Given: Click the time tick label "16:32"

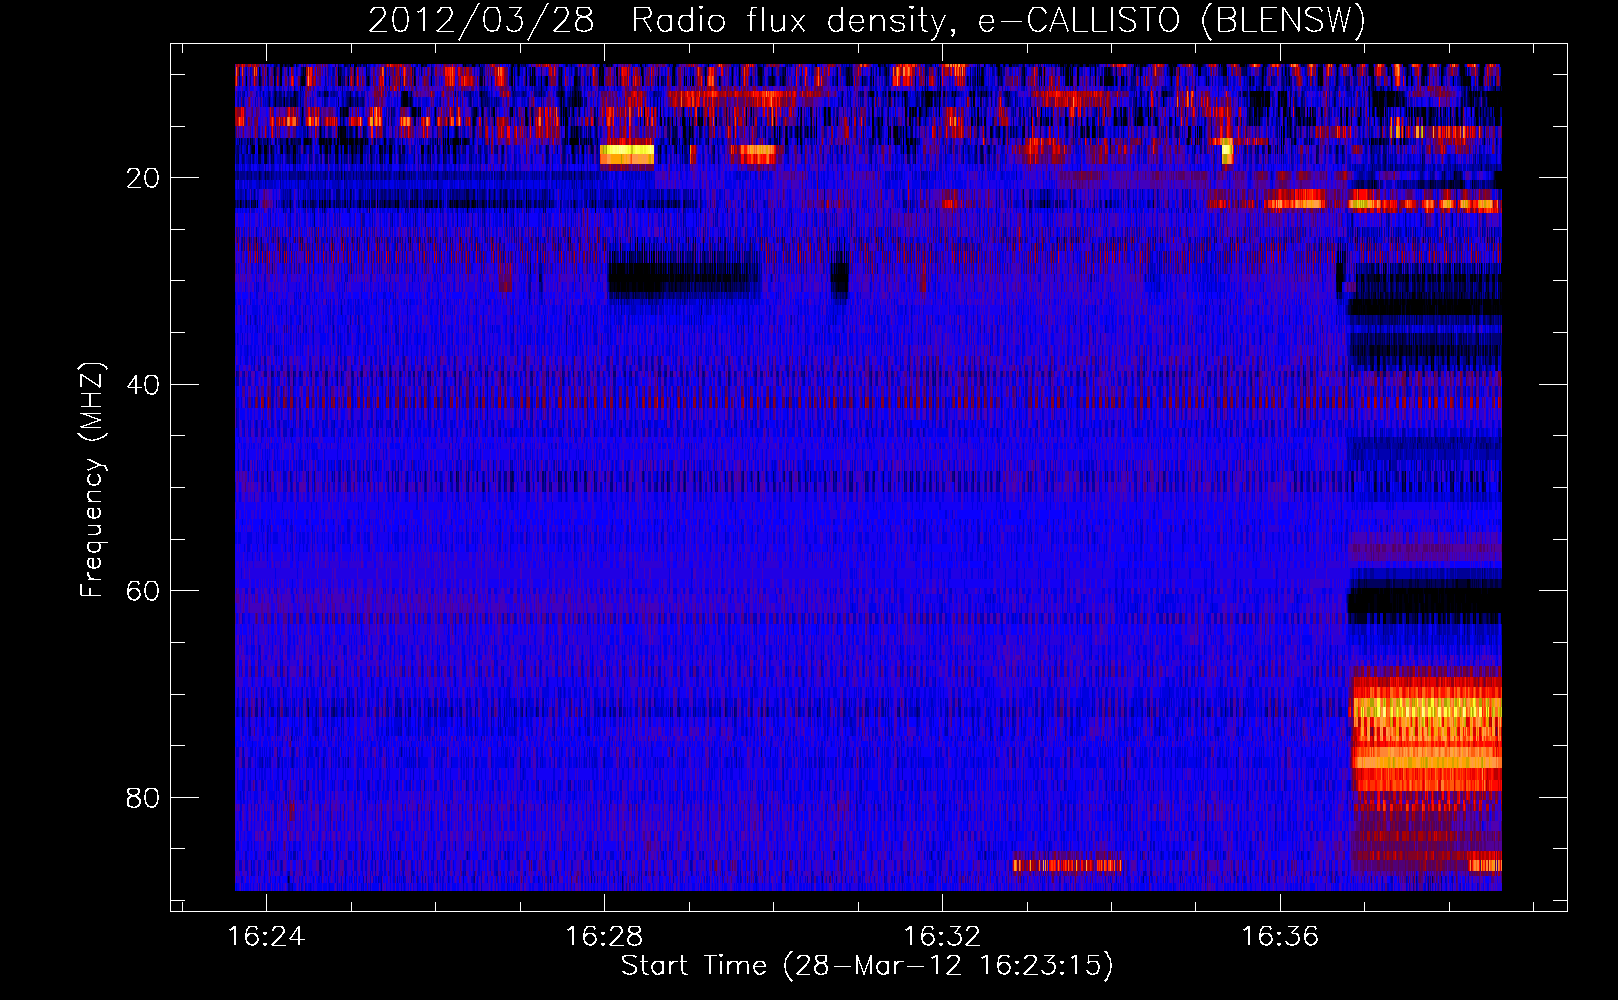Looking at the screenshot, I should [x=942, y=937].
